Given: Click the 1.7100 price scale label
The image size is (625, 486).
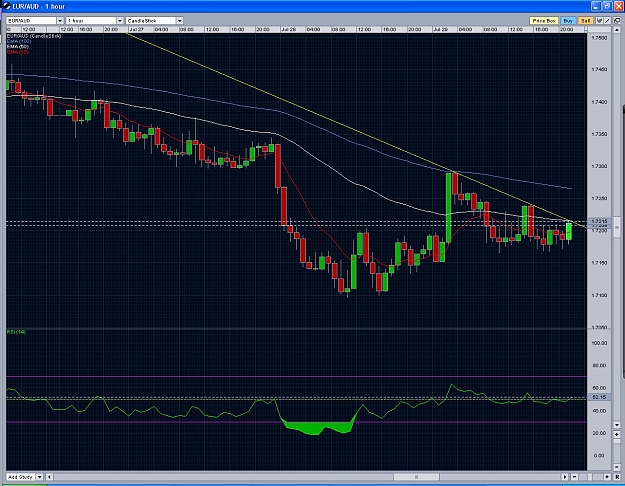Looking at the screenshot, I should [x=599, y=295].
